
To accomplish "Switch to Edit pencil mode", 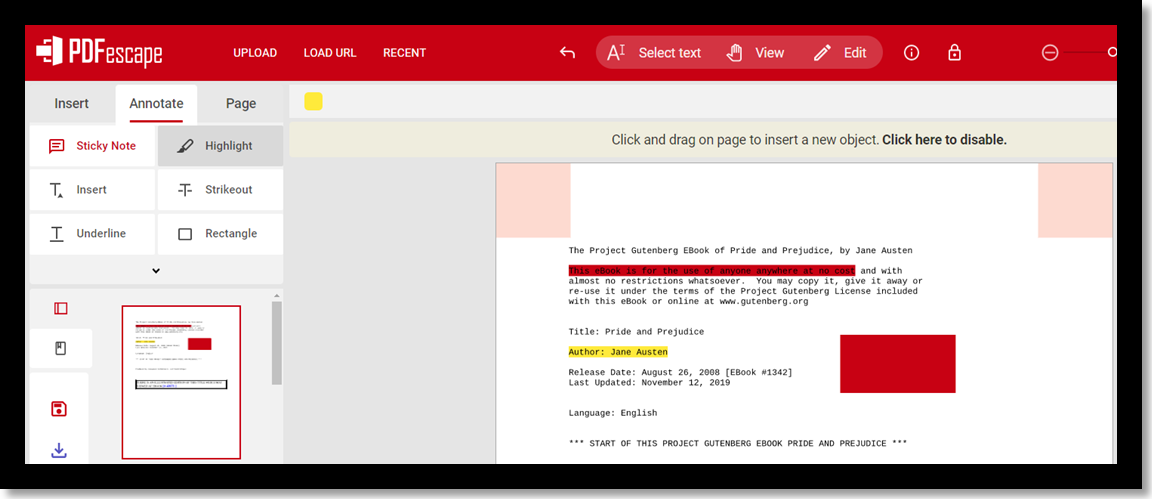I will (x=840, y=53).
